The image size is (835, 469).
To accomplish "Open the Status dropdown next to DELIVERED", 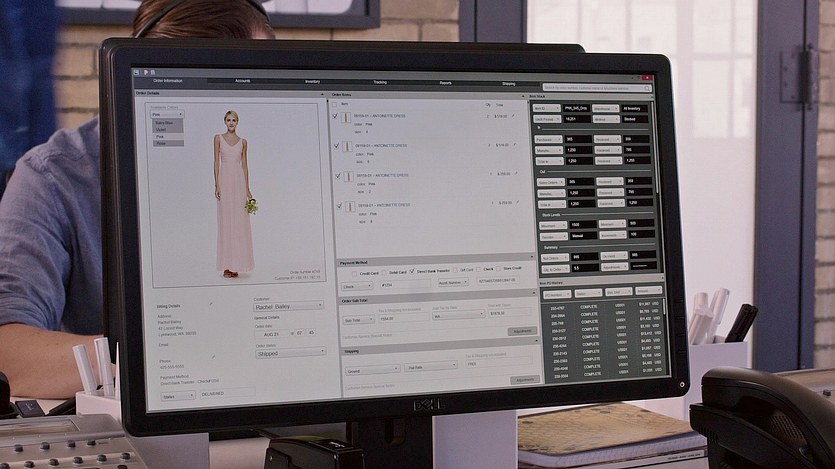I will [x=178, y=397].
